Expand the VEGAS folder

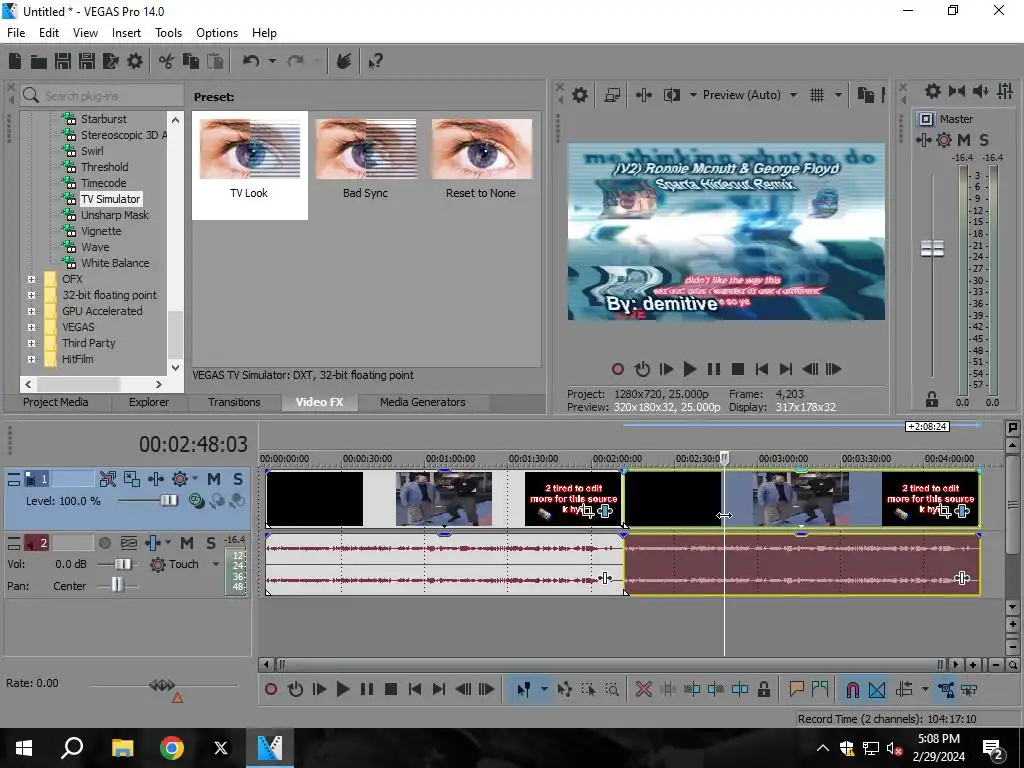(x=31, y=327)
